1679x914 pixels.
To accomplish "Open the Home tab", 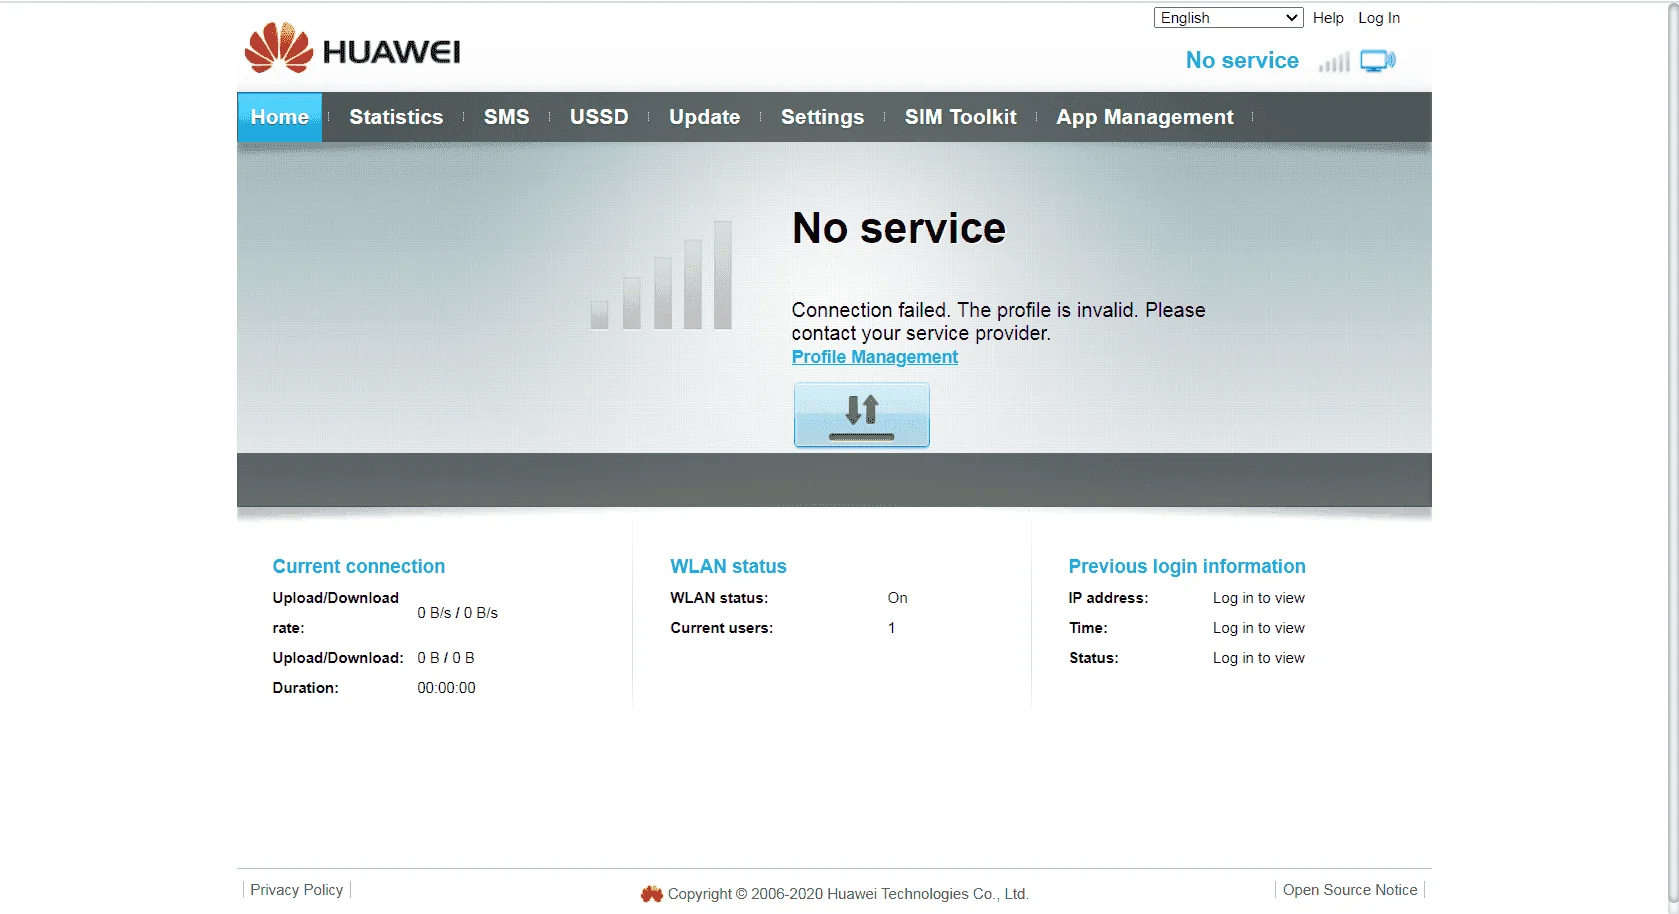I will point(280,117).
